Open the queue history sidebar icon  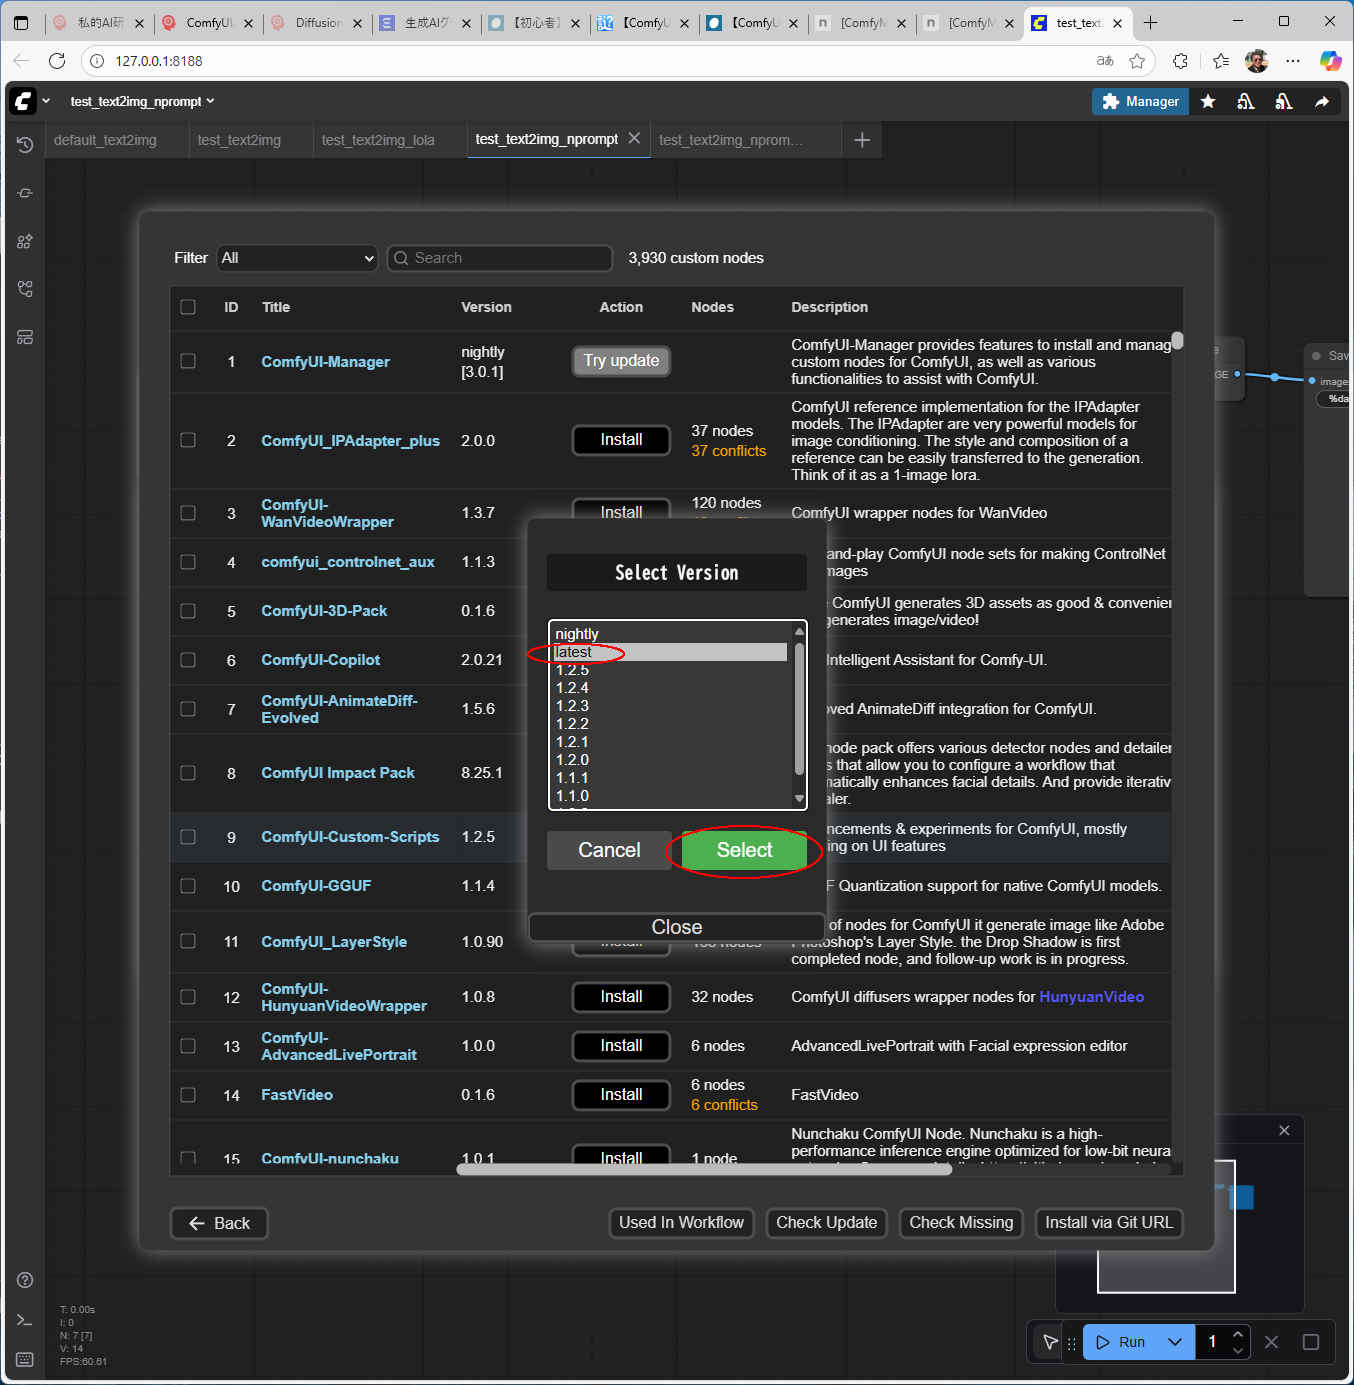point(25,145)
